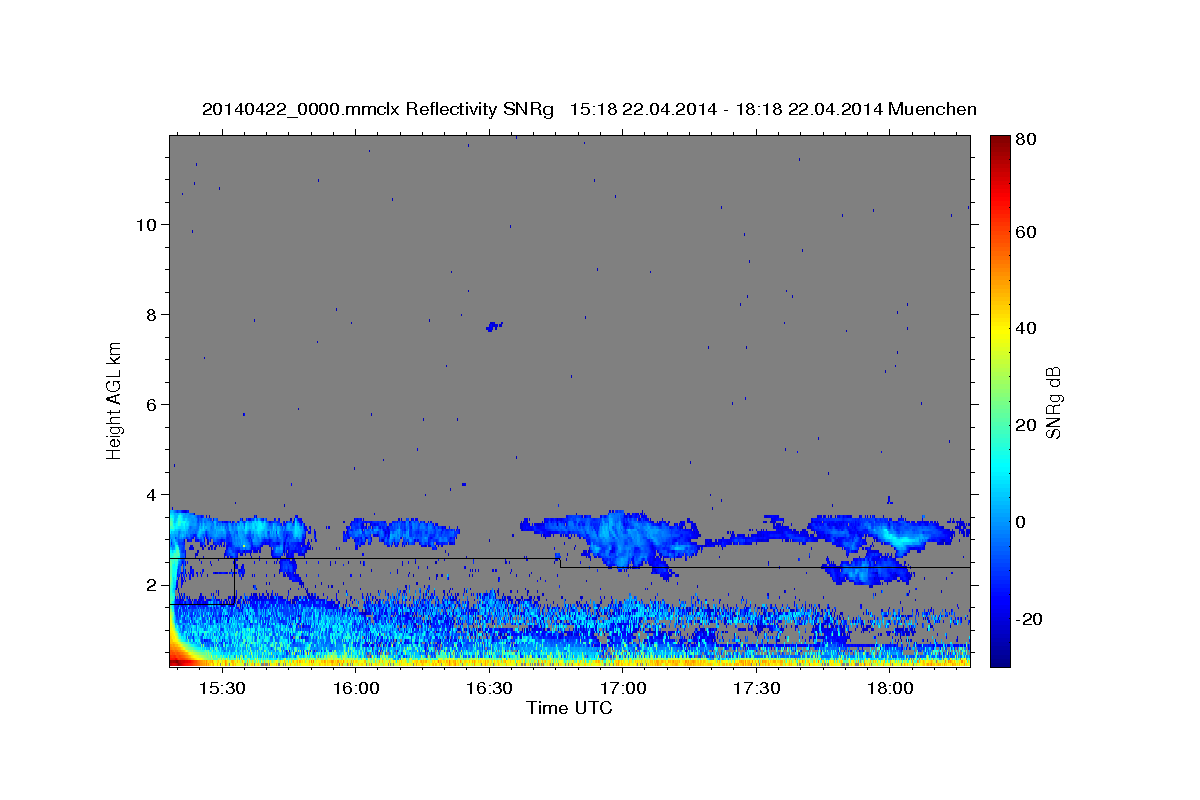Click the colorbar value 20
Image resolution: width=1200 pixels, height=800 pixels.
click(x=1025, y=425)
